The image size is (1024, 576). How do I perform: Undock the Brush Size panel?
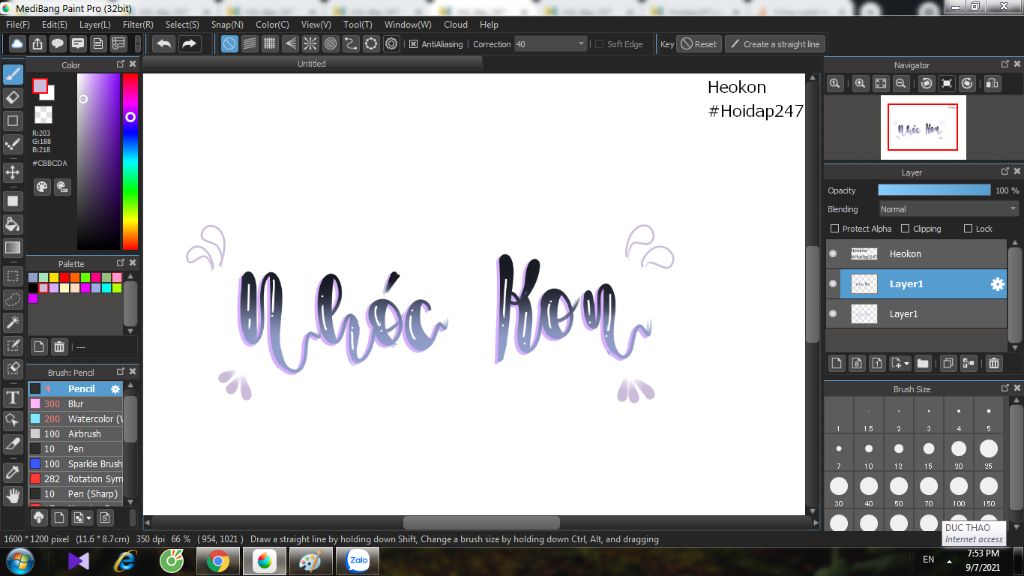point(1004,388)
